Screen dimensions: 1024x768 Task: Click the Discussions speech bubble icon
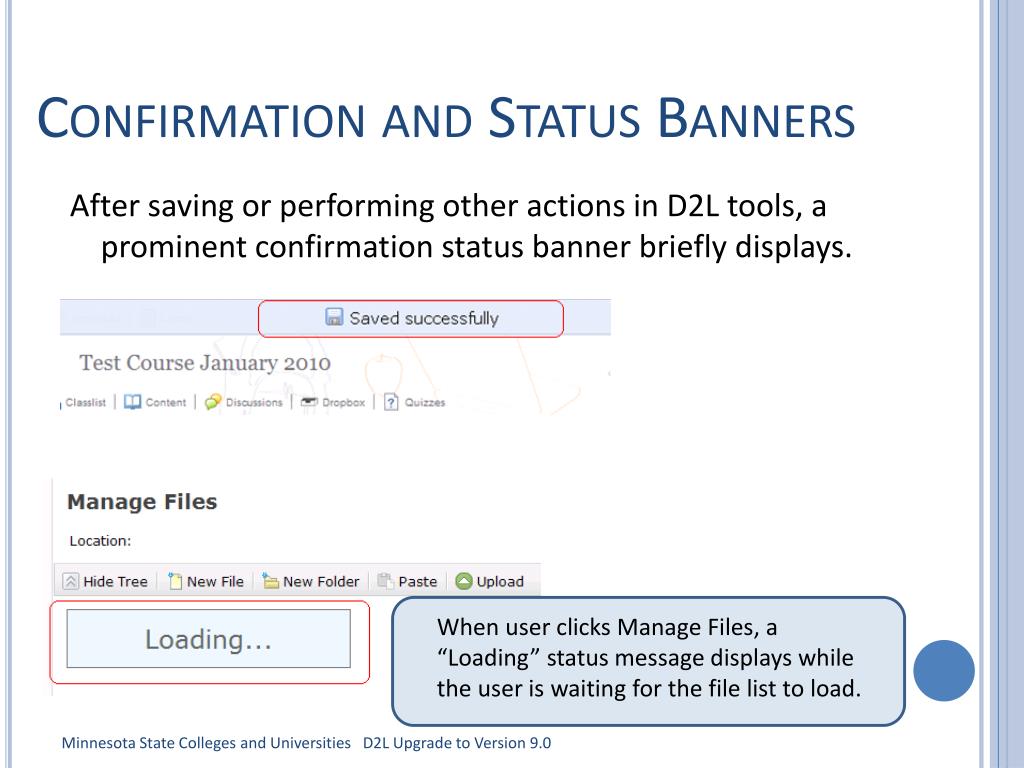[213, 402]
